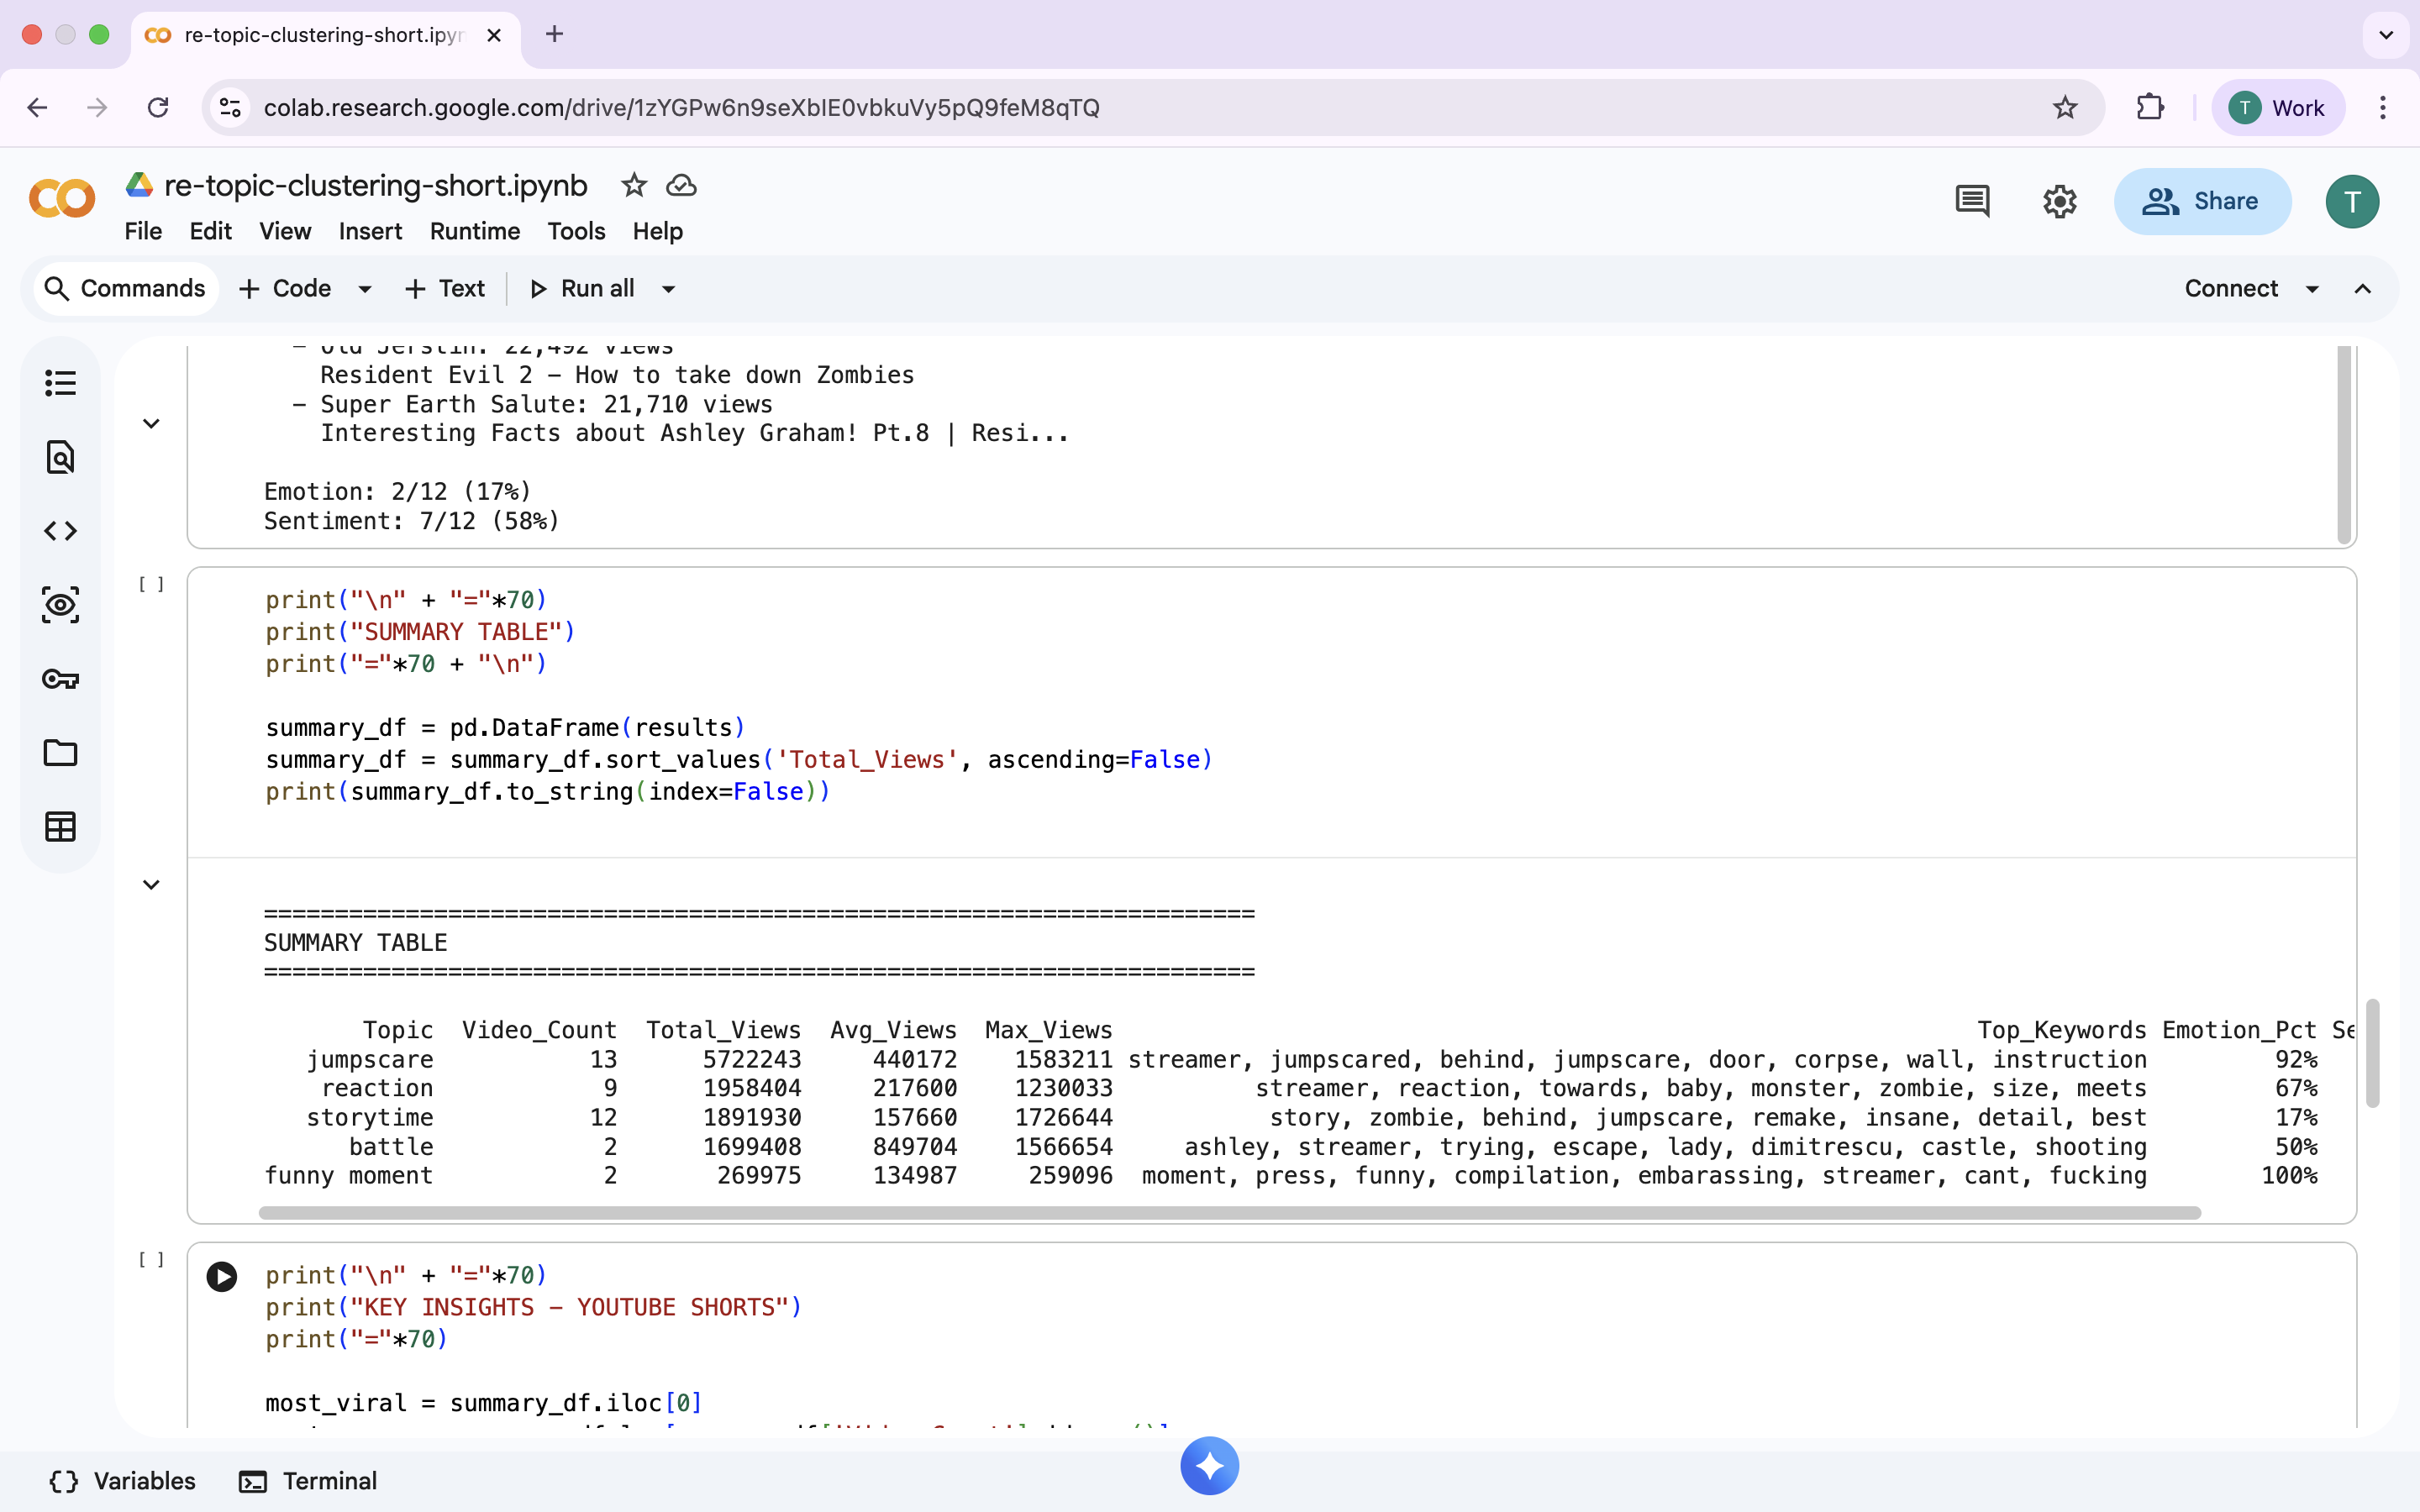Screen dimensions: 2420x1512
Task: Bookmark this page with the star icon
Action: point(2065,108)
